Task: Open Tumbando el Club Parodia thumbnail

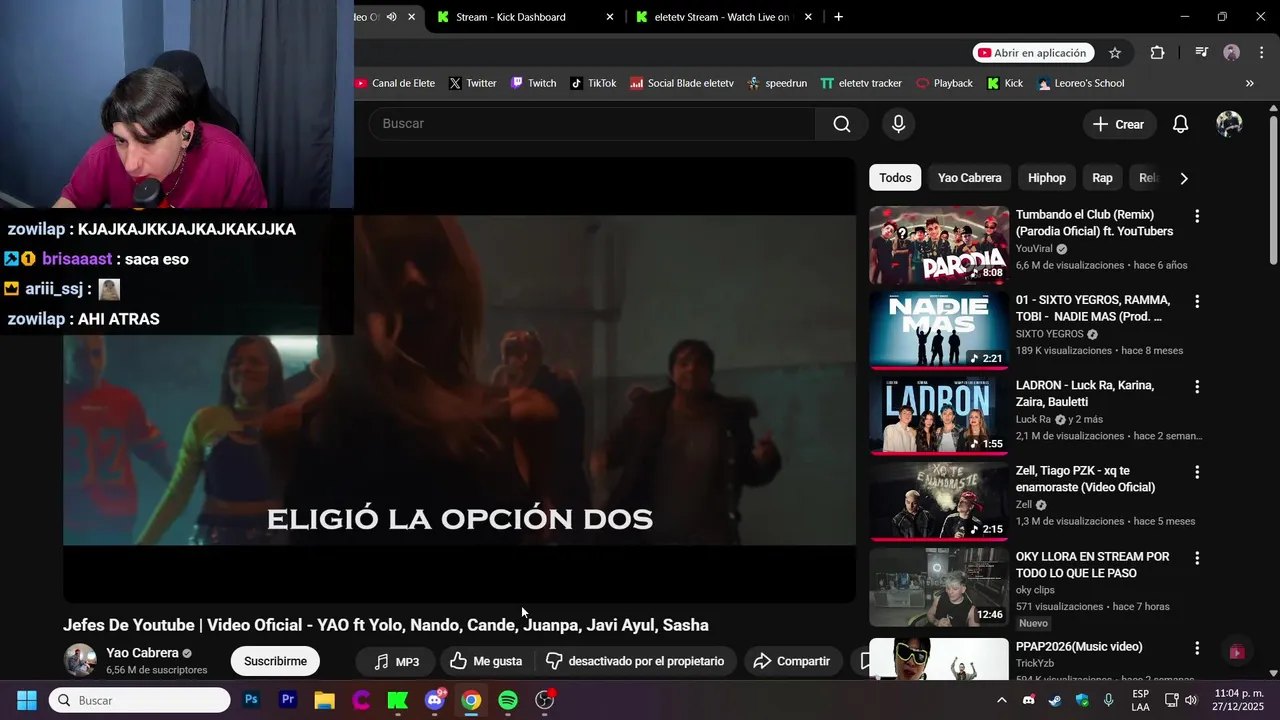Action: point(939,245)
